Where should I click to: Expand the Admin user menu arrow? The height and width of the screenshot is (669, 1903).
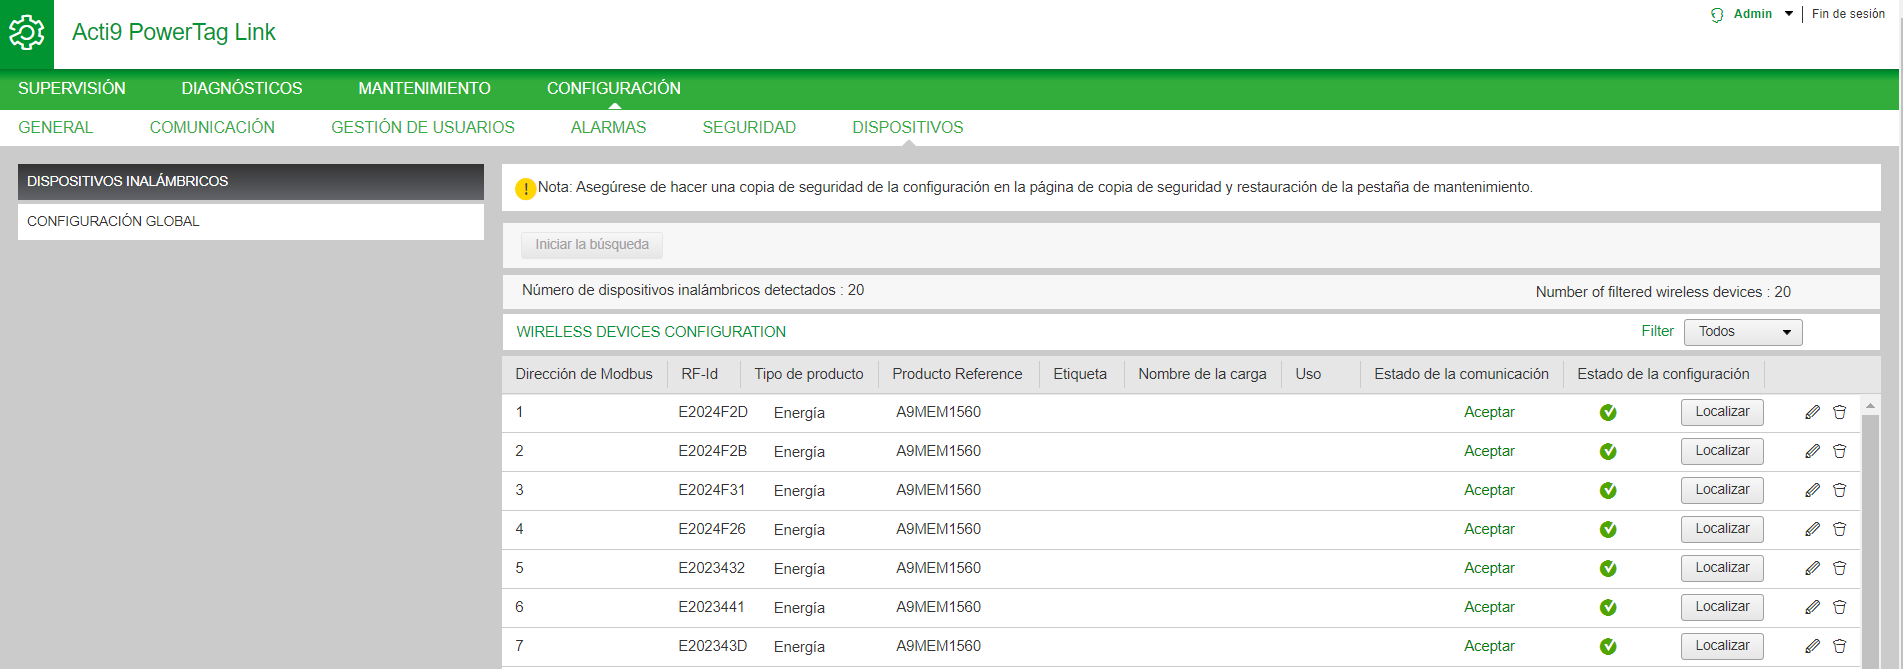pos(1789,14)
